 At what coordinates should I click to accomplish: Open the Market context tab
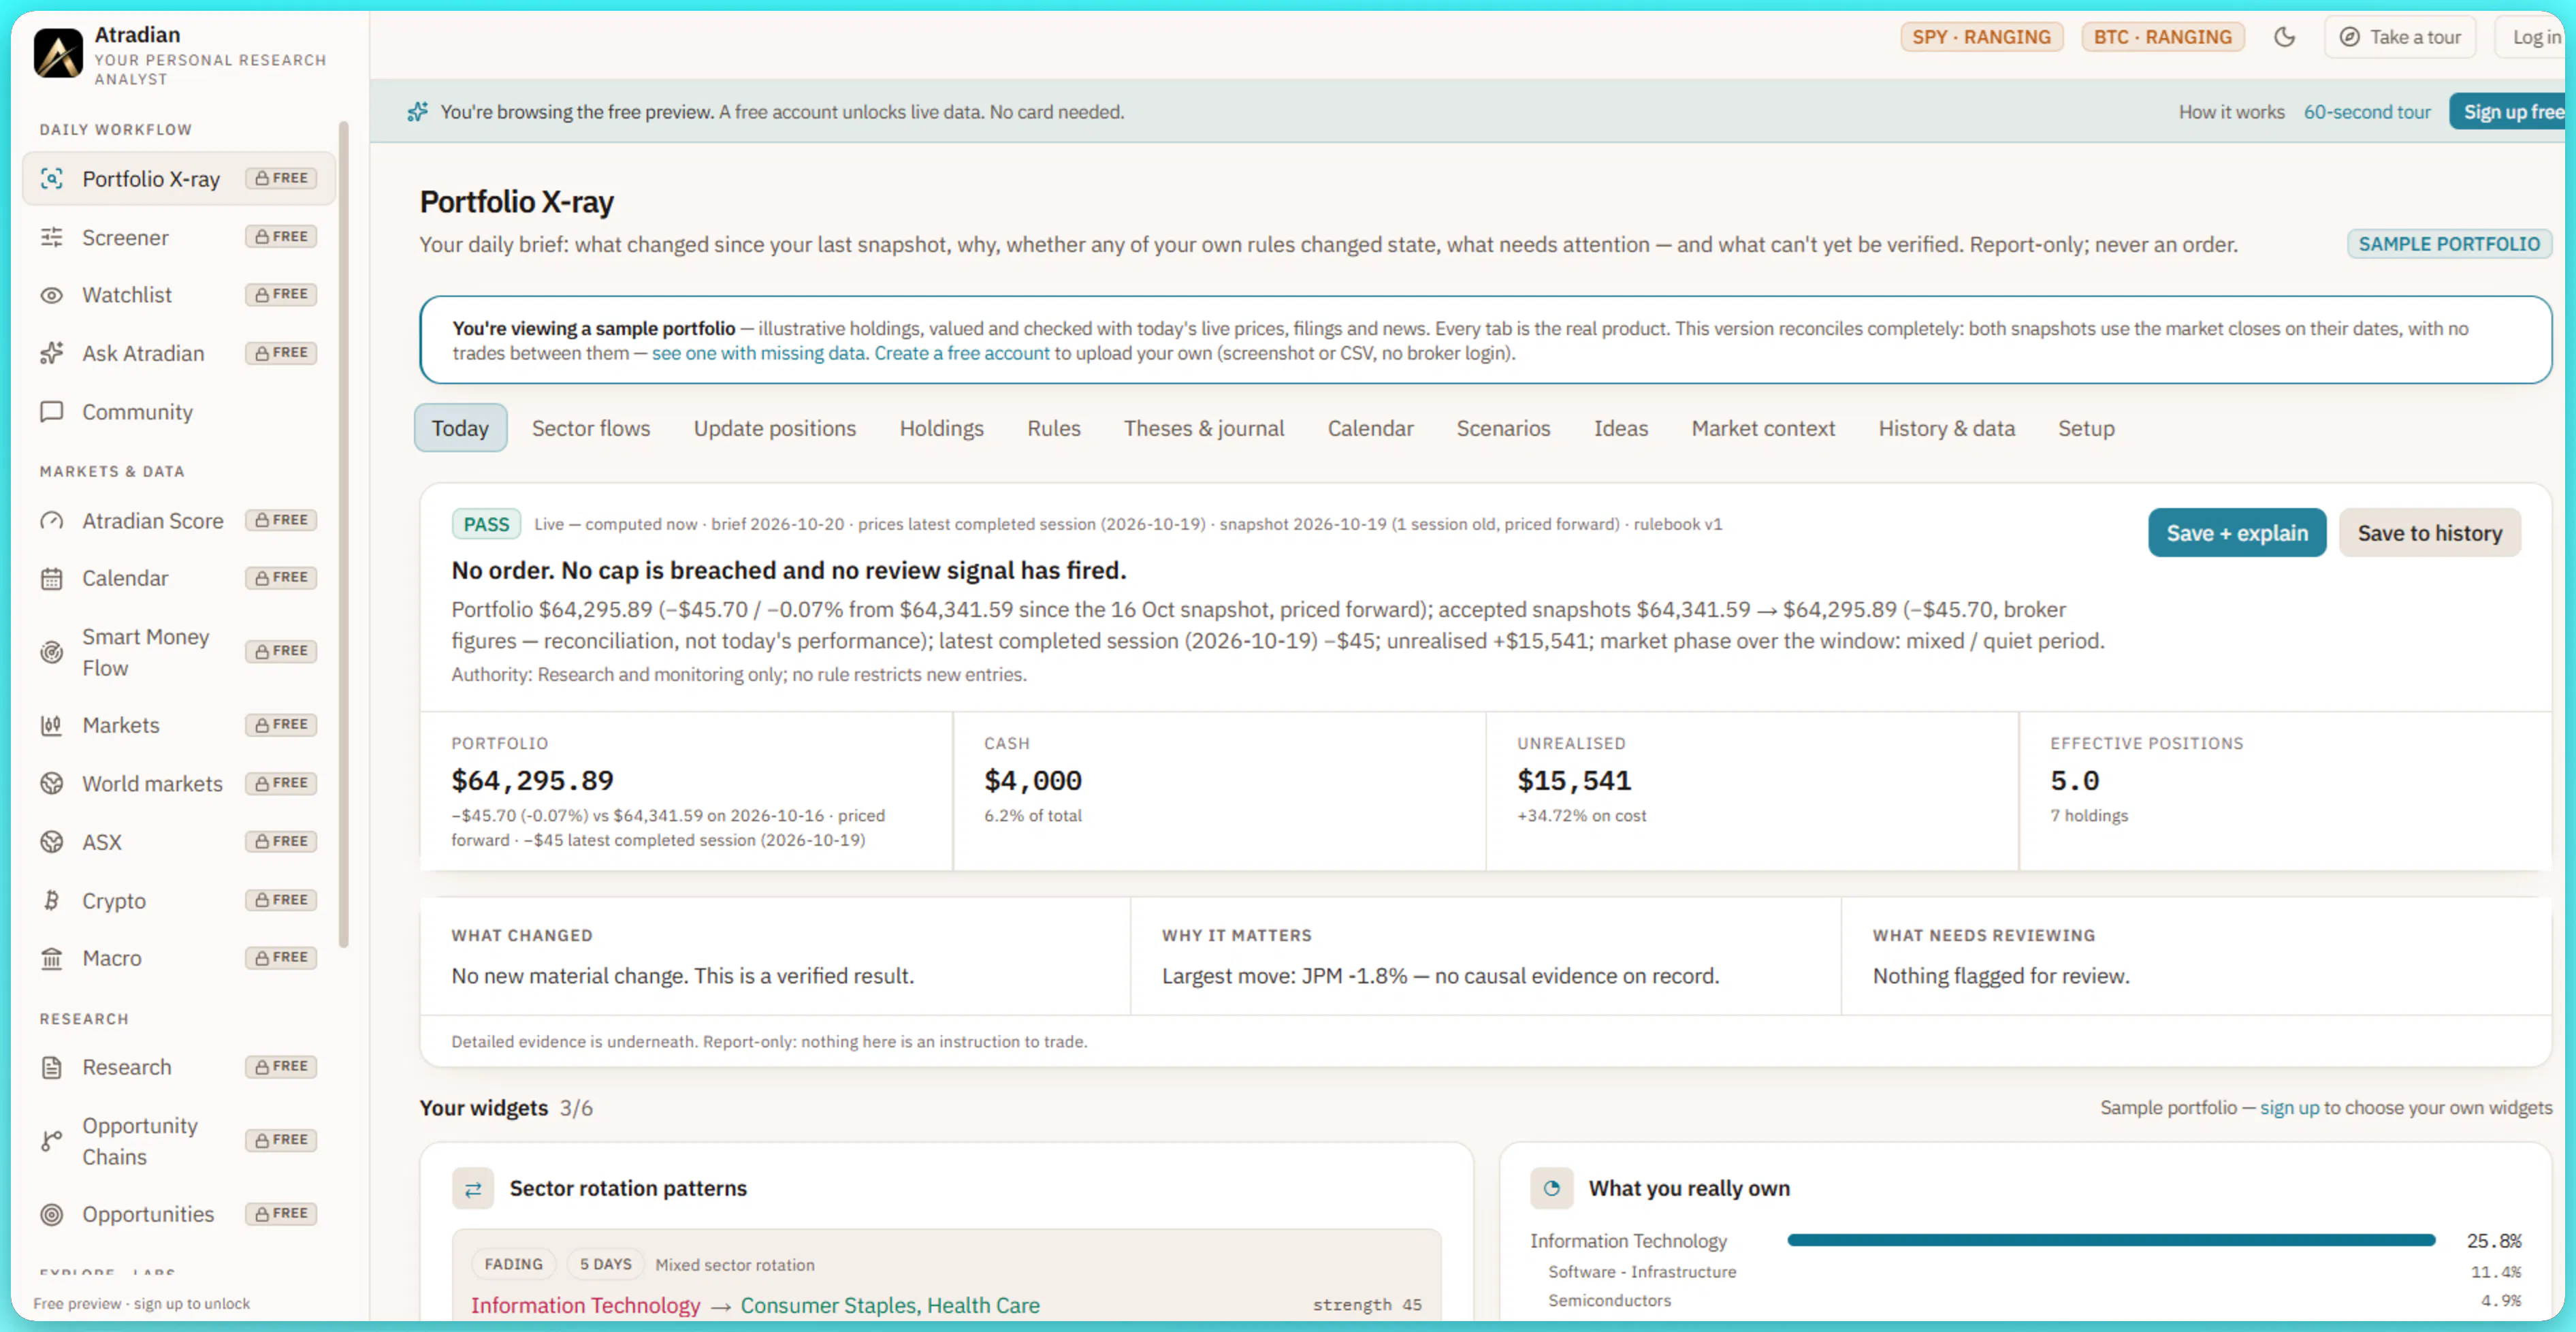[1763, 428]
